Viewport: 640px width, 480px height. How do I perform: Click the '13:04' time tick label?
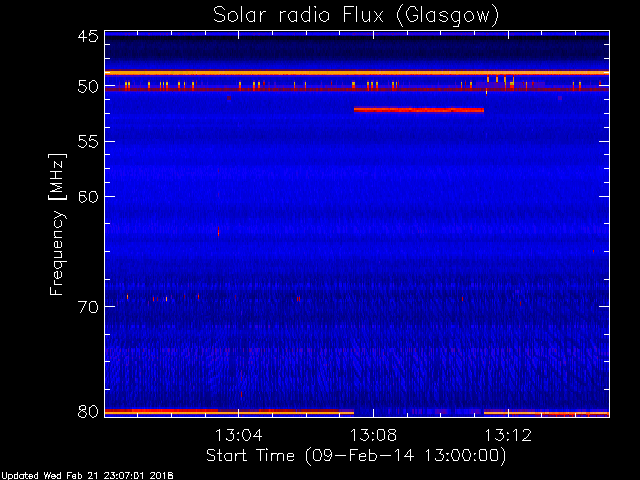[238, 435]
